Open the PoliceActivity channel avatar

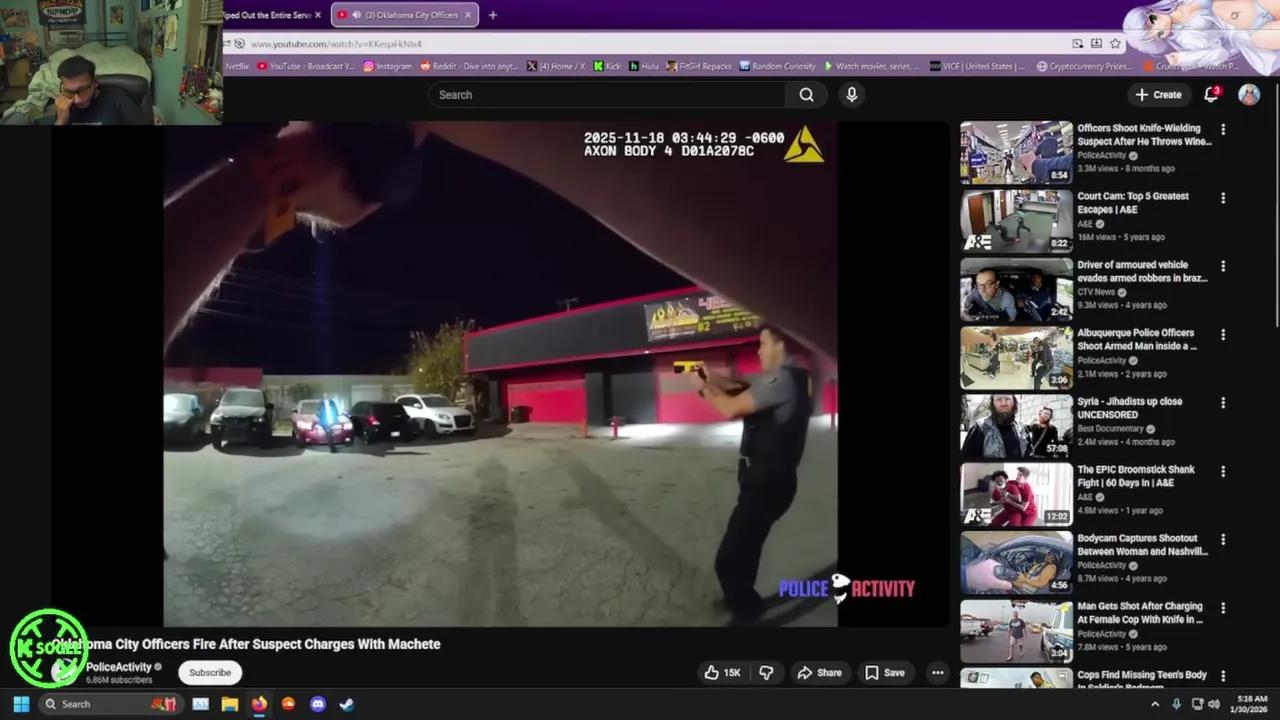point(61,672)
